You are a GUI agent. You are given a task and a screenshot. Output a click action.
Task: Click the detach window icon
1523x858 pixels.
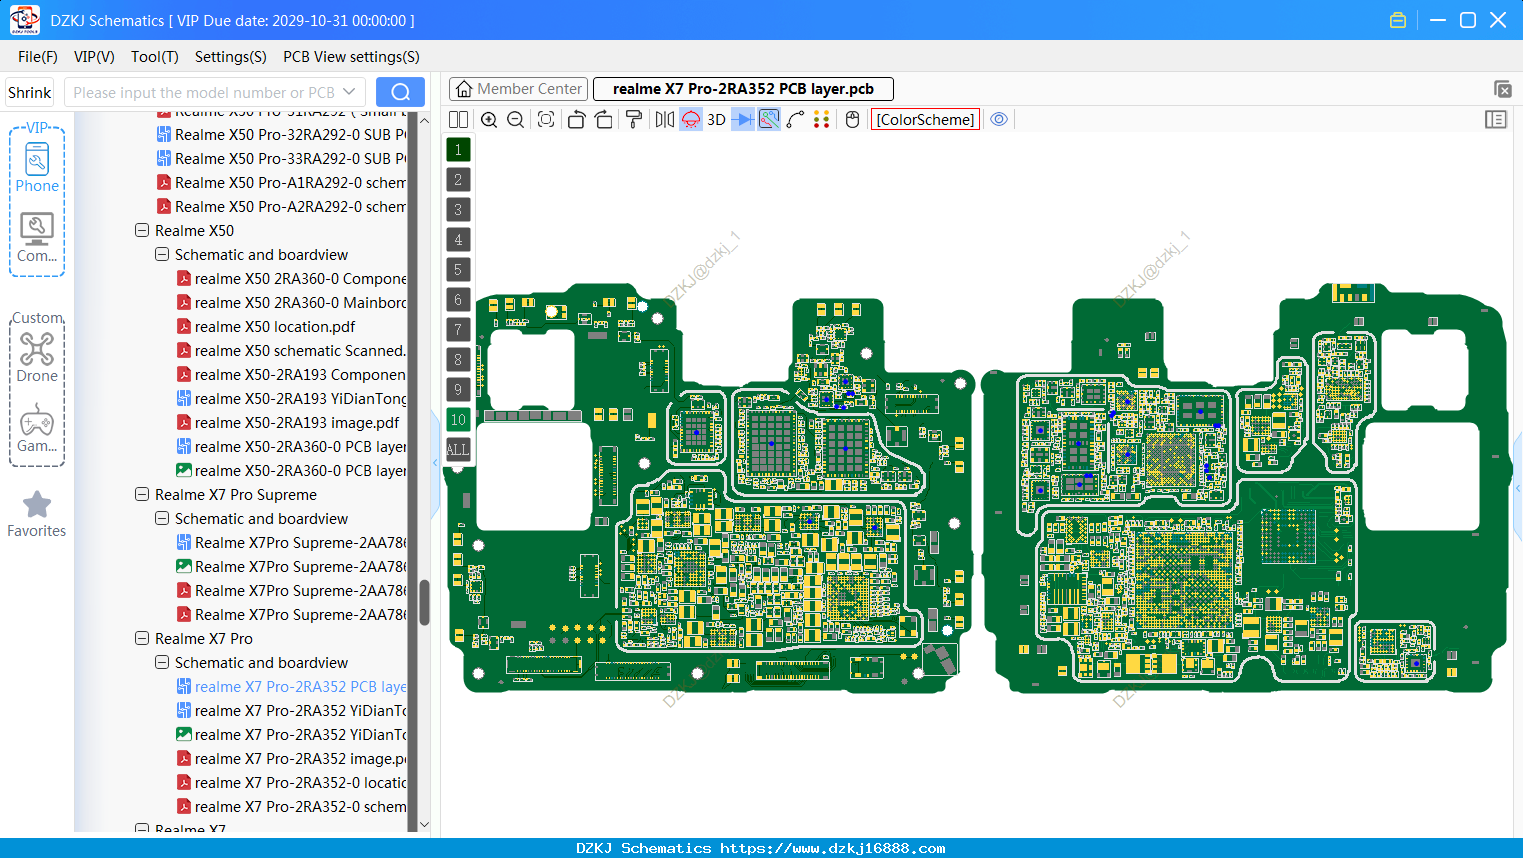(x=1502, y=89)
